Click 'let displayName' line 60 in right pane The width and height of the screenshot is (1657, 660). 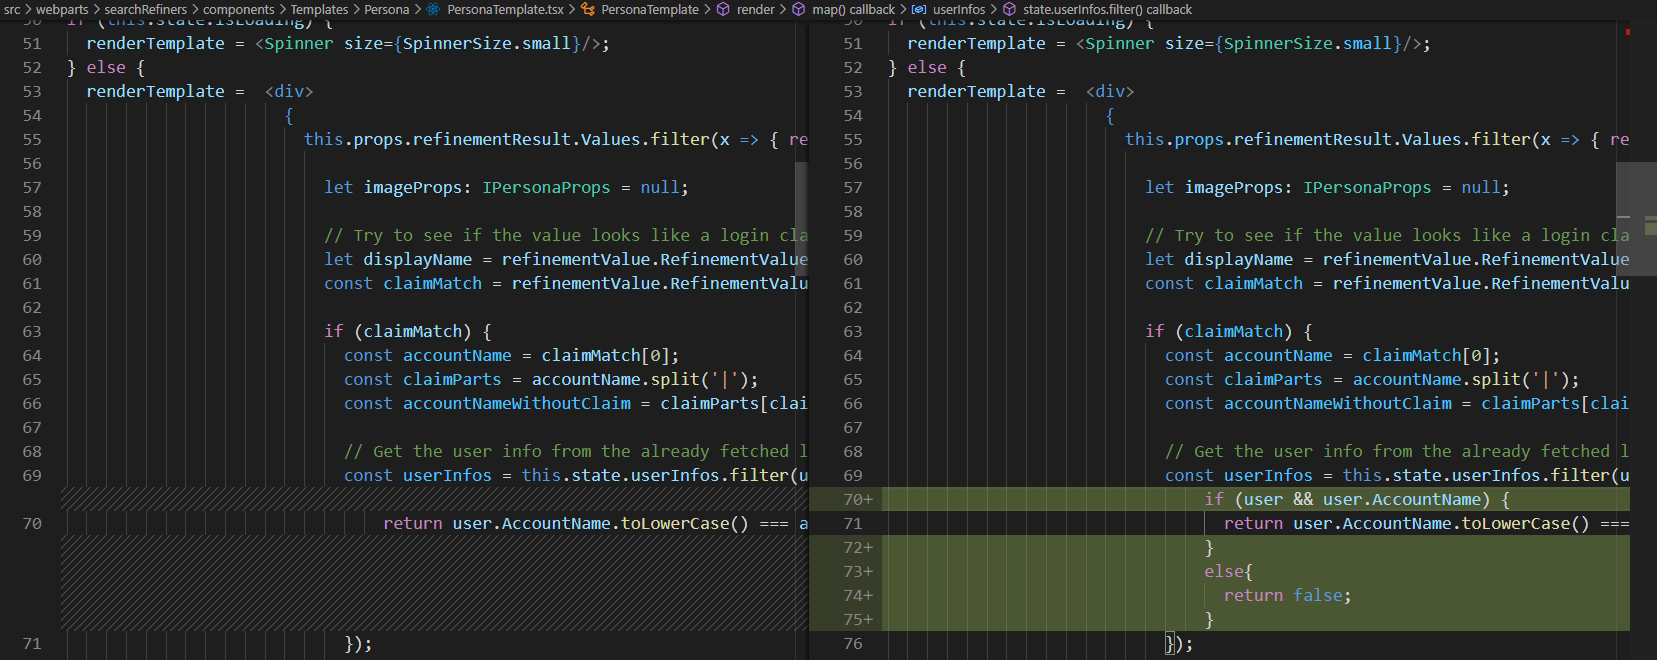pyautogui.click(x=1387, y=259)
